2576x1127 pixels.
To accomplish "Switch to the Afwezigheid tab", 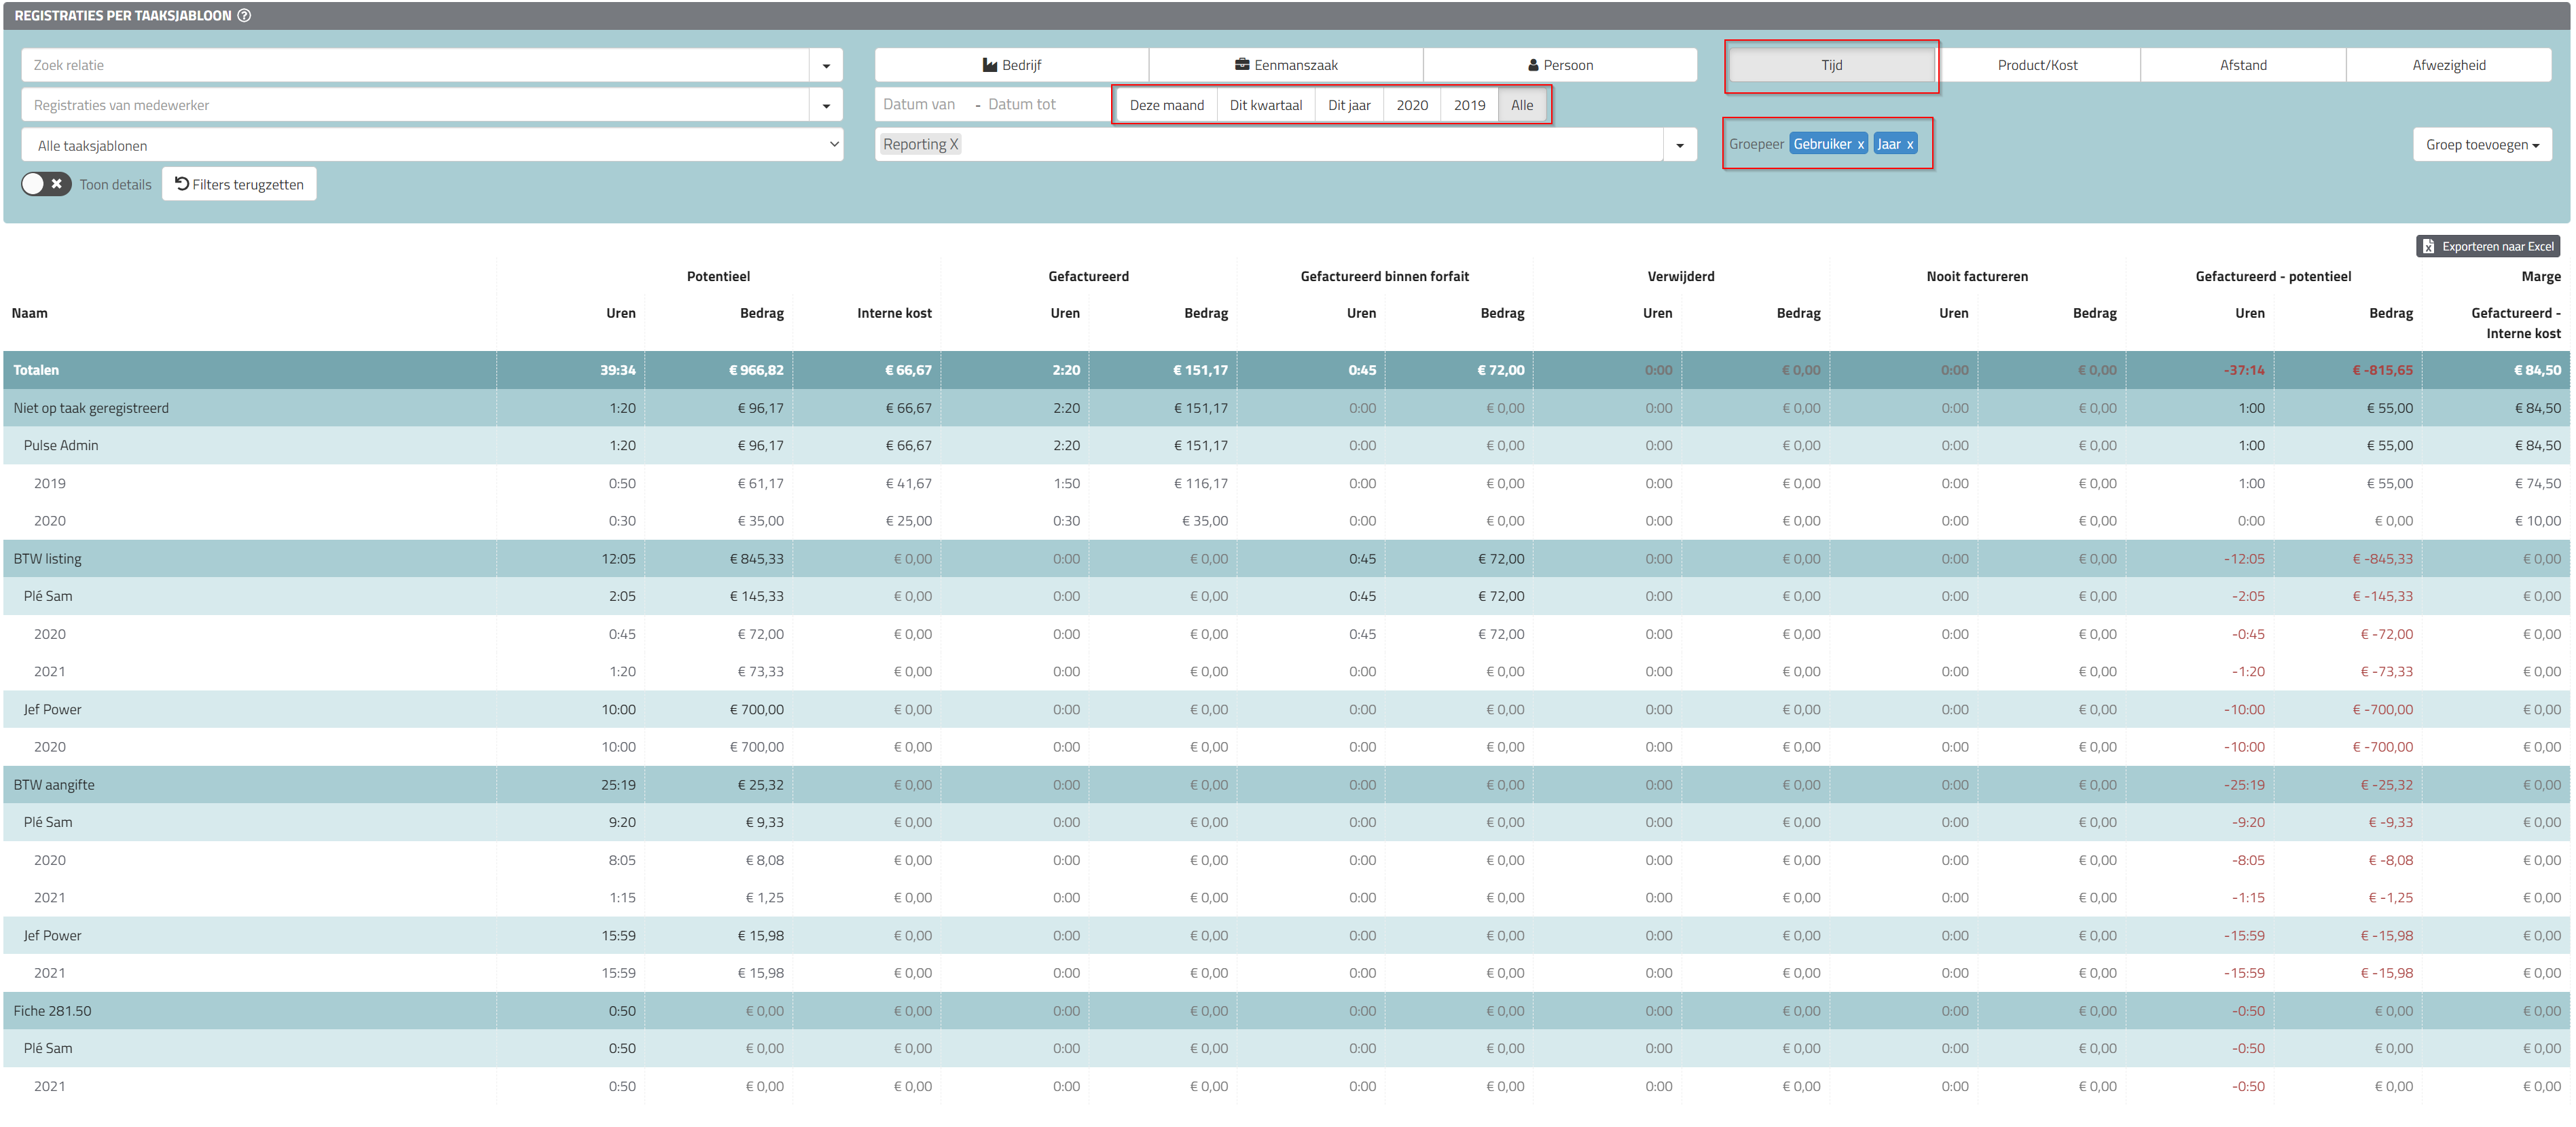I will click(x=2448, y=65).
